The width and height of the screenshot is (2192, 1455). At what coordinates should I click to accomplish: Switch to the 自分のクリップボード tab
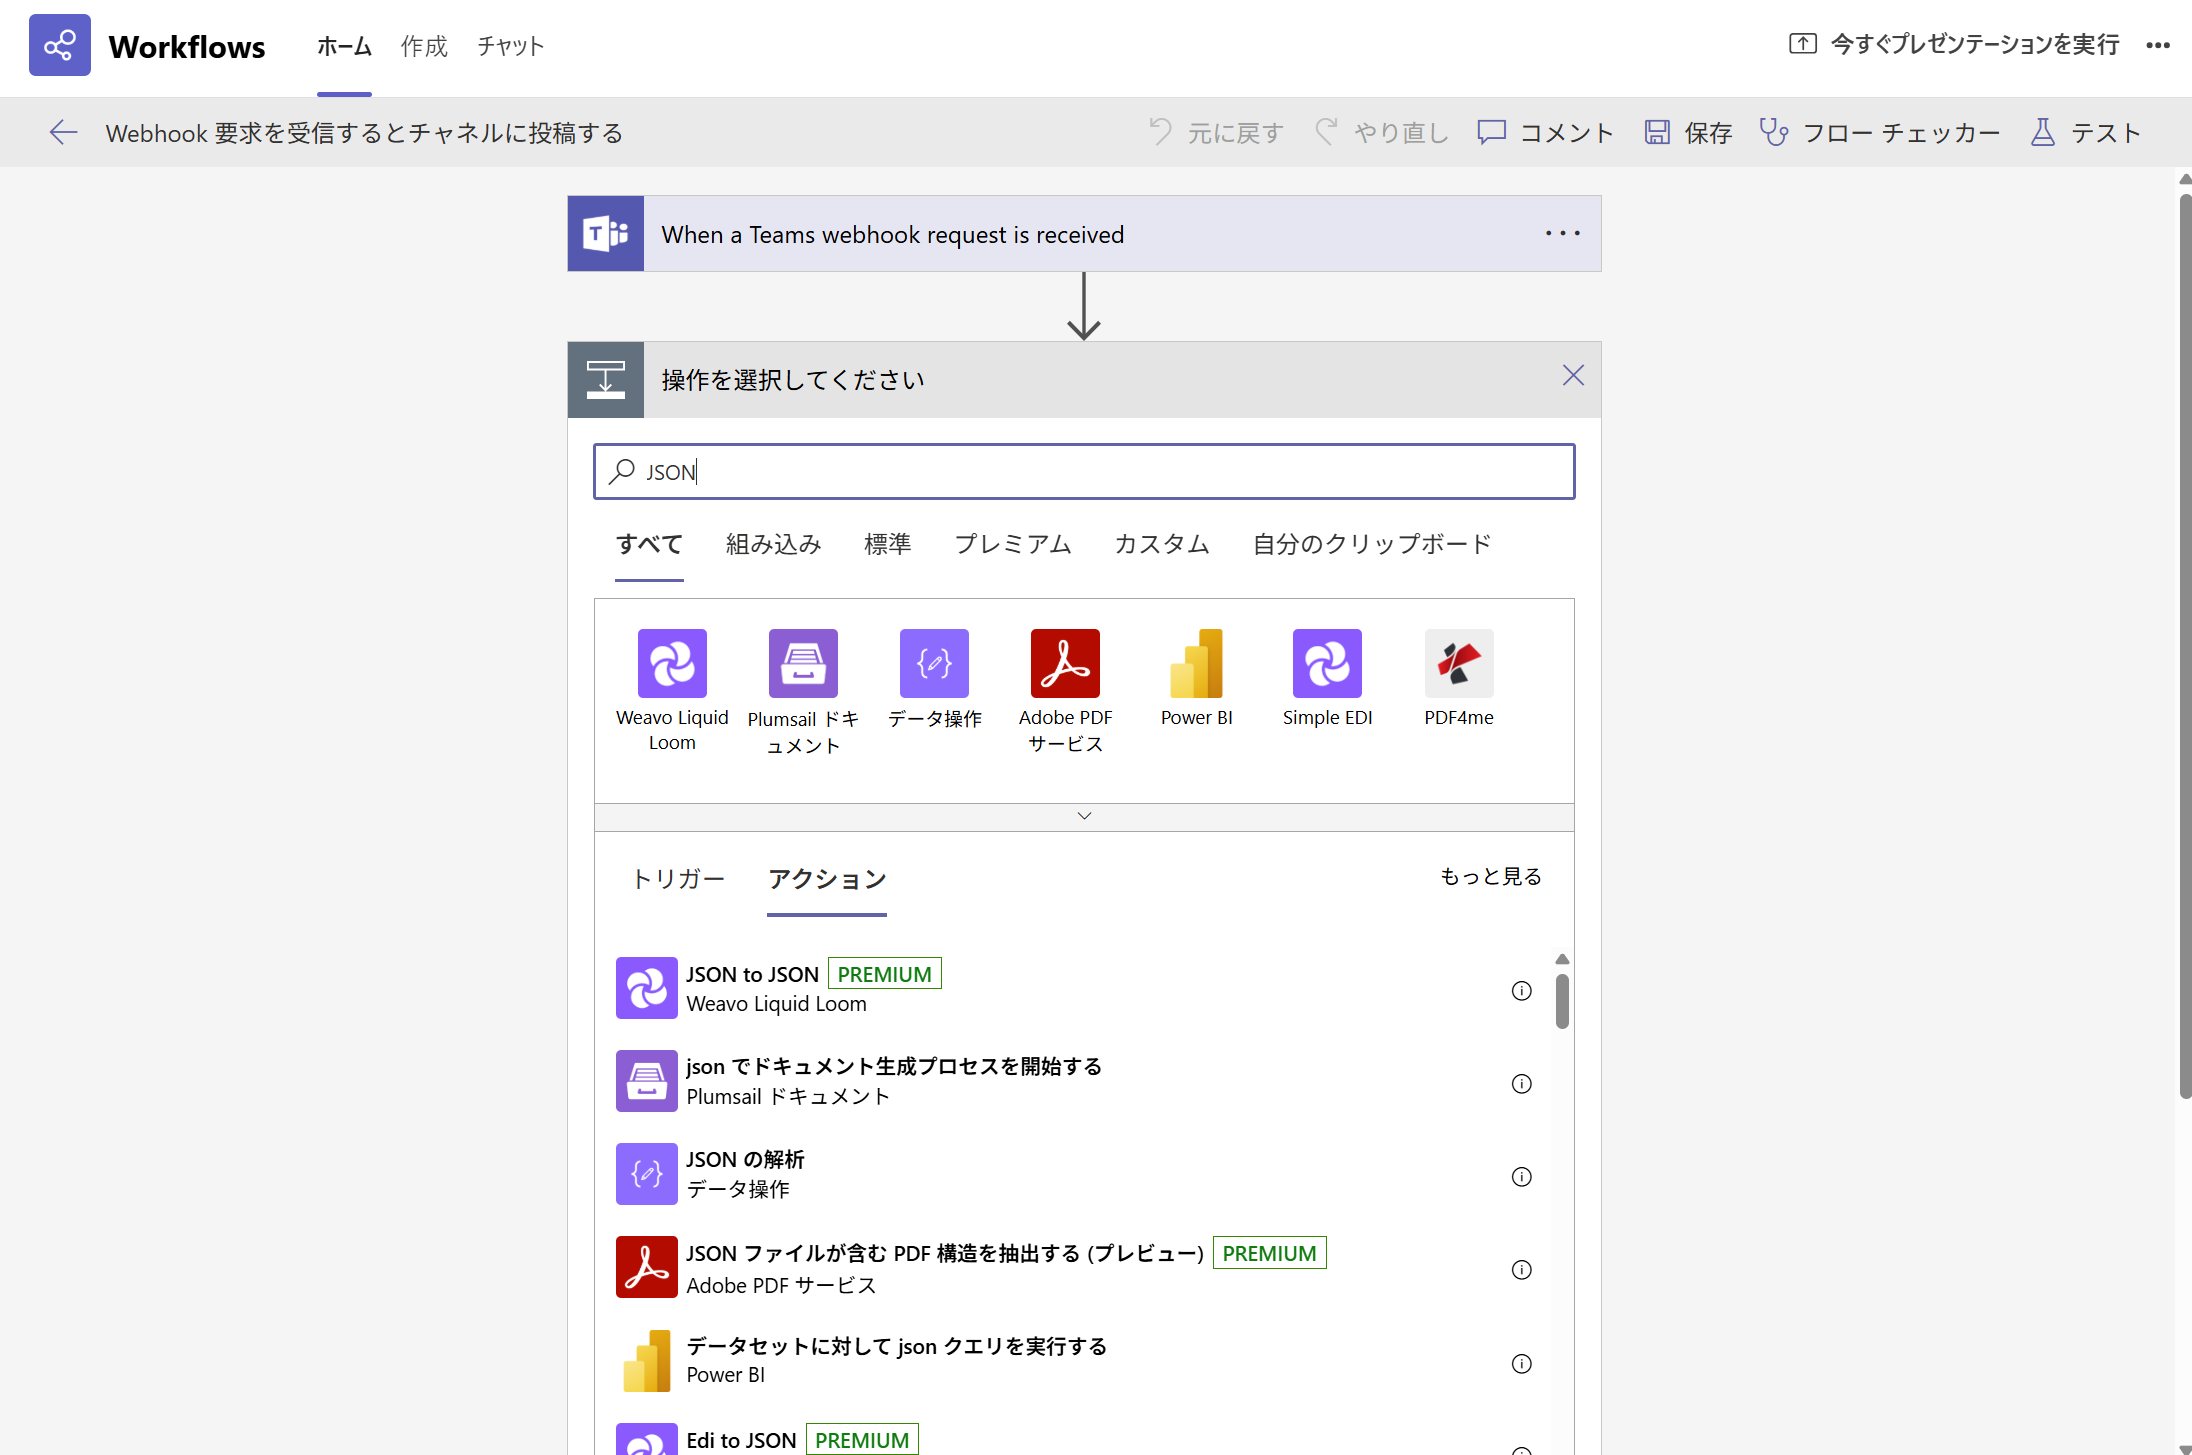pyautogui.click(x=1372, y=544)
